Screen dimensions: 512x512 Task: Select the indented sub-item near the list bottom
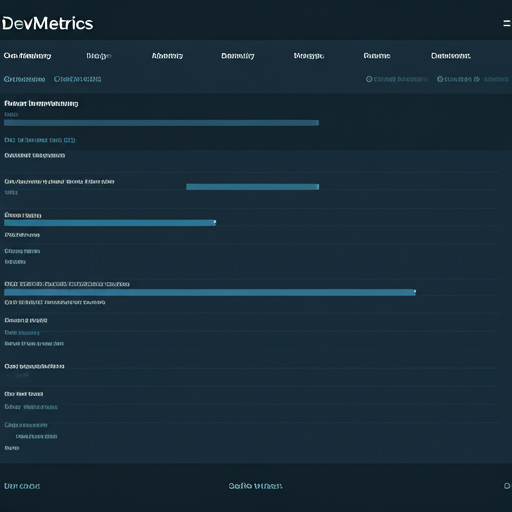click(36, 436)
